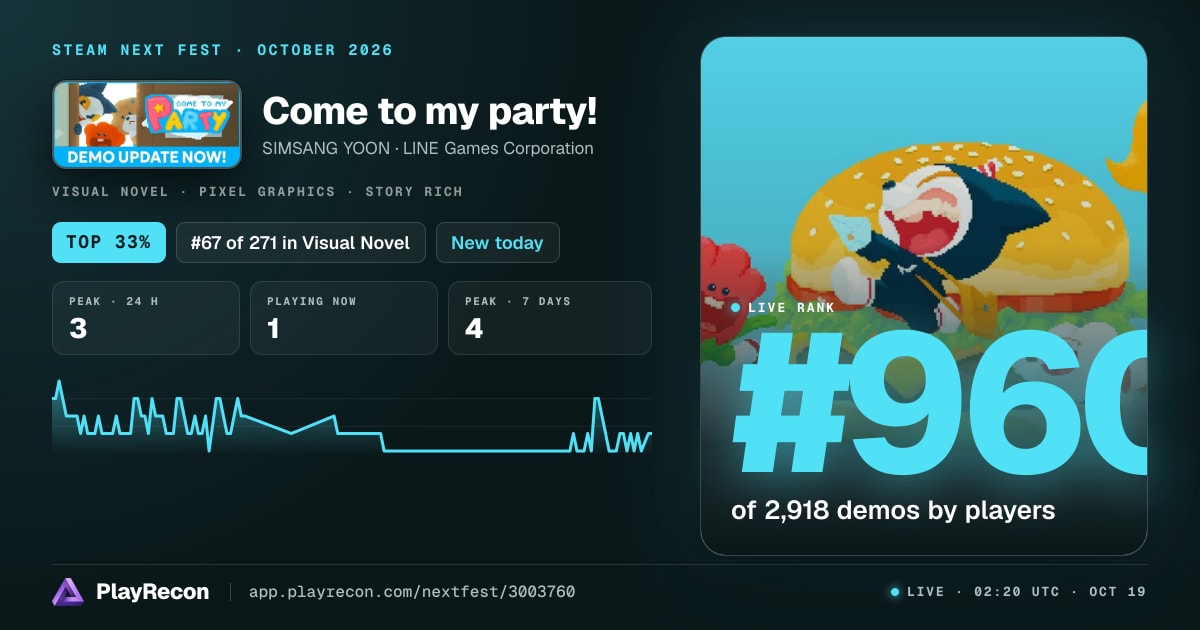Click the LIVE · 02:20 UTC · OCT 19 status
The width and height of the screenshot is (1200, 630).
click(1018, 592)
